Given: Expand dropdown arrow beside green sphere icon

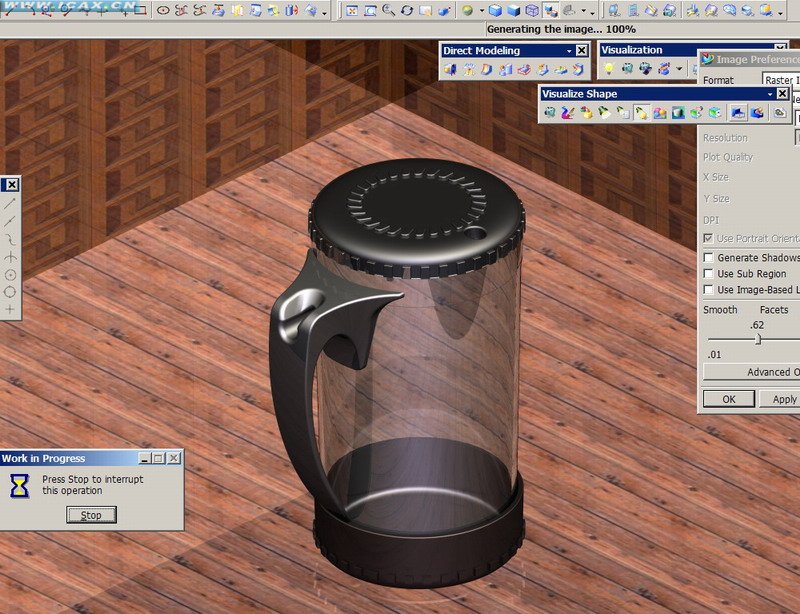Looking at the screenshot, I should click(x=481, y=11).
